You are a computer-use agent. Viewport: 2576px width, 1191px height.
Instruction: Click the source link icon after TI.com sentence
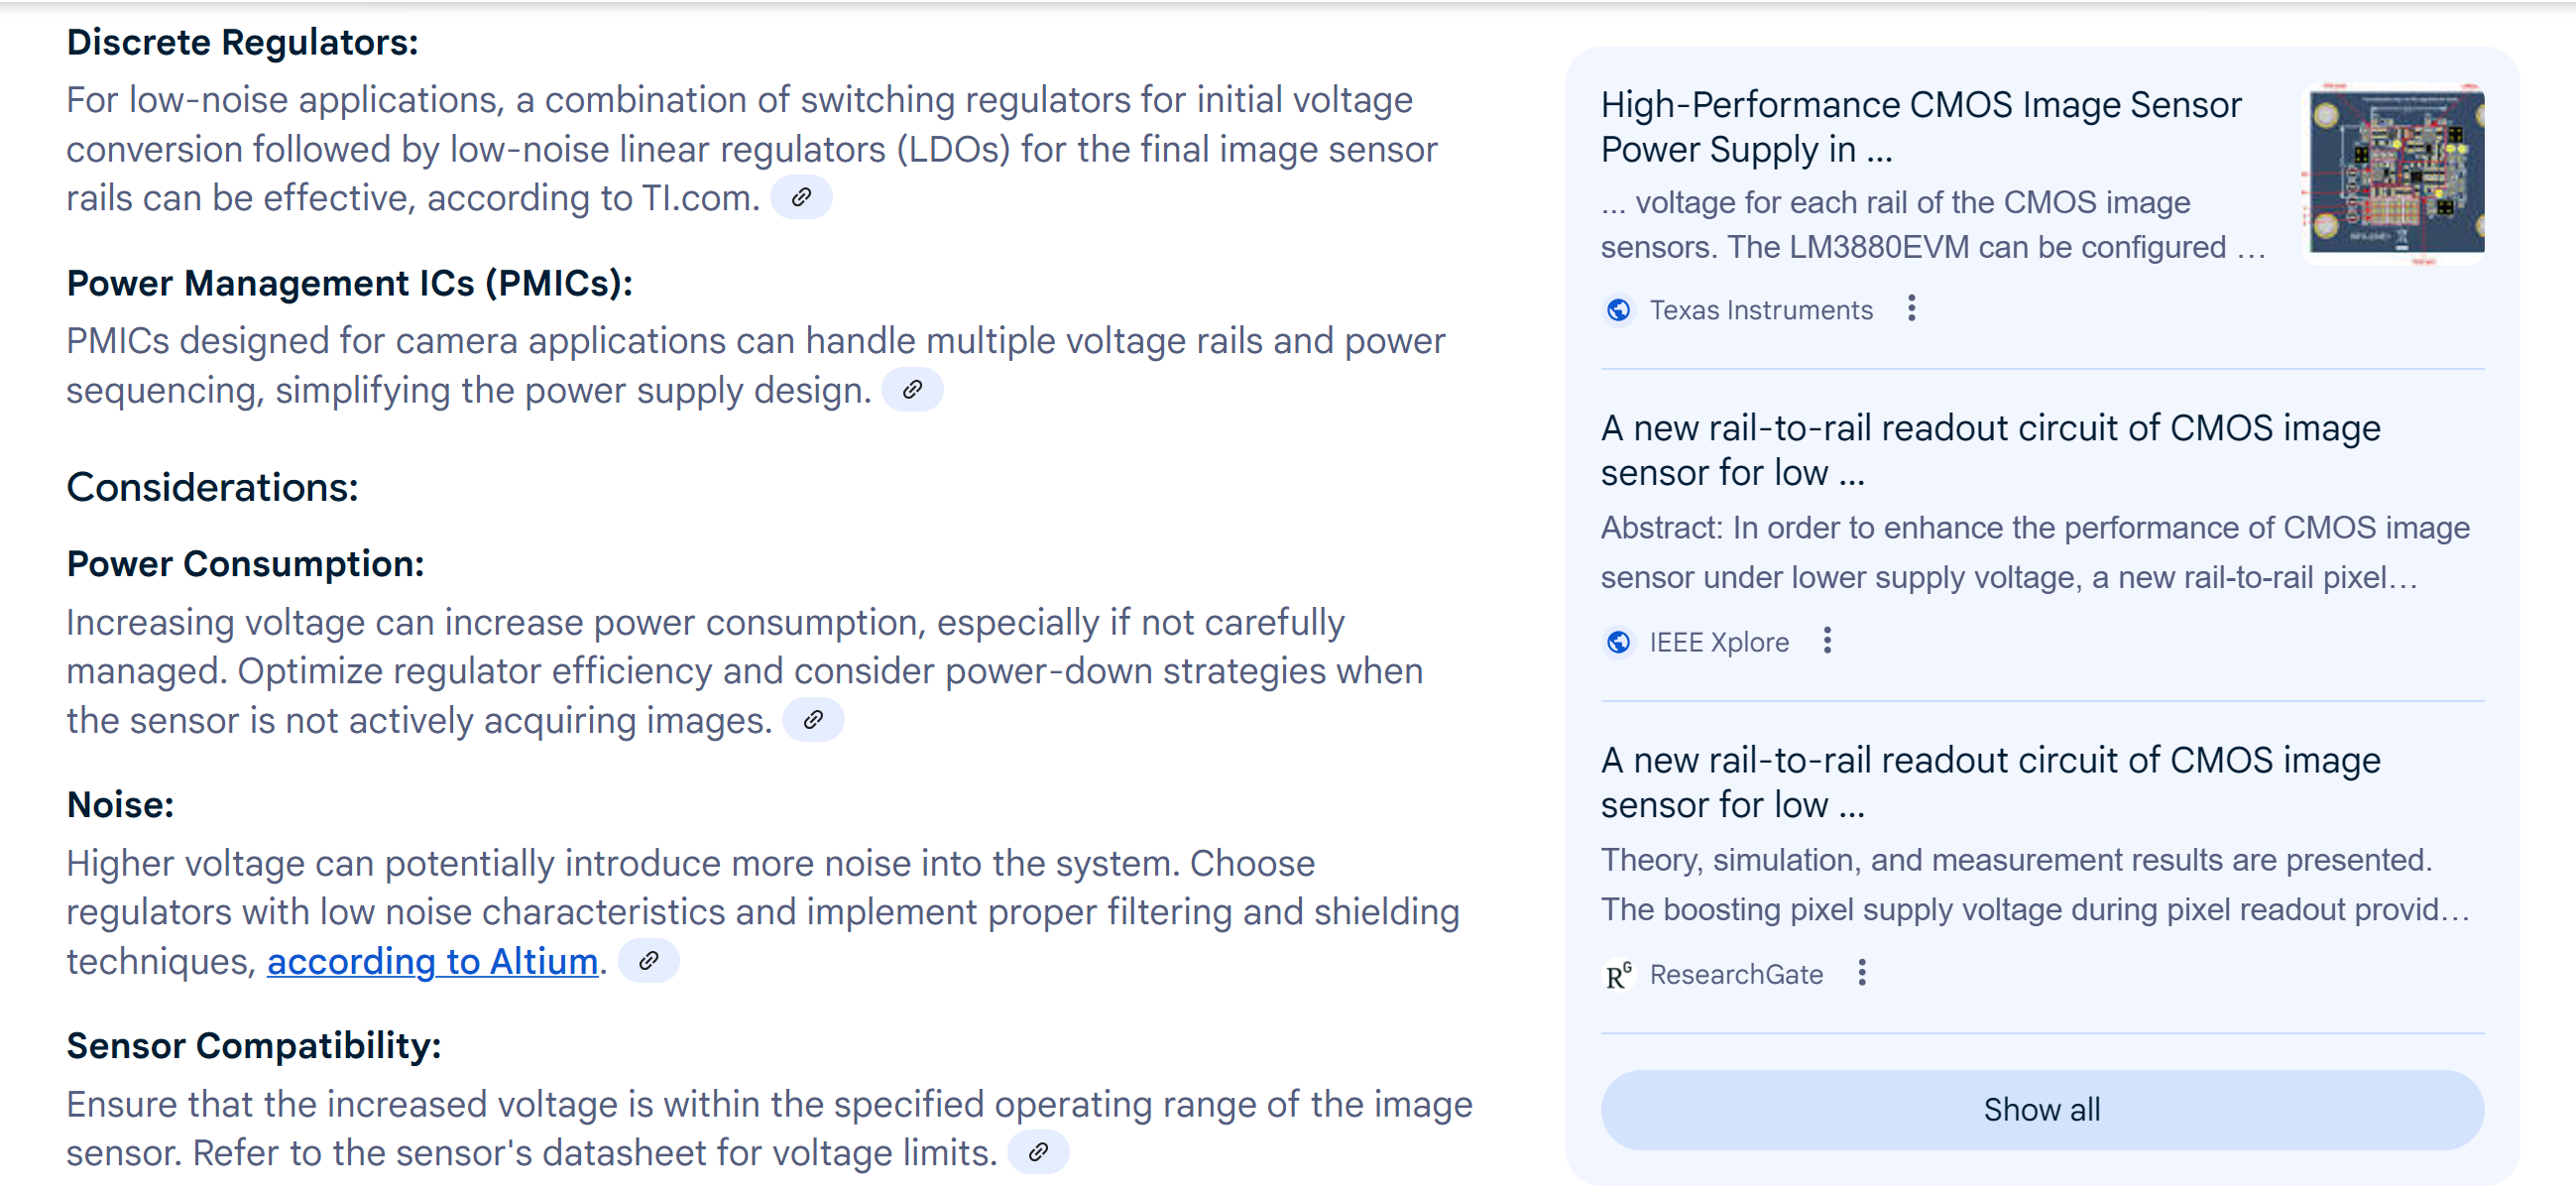pyautogui.click(x=801, y=198)
